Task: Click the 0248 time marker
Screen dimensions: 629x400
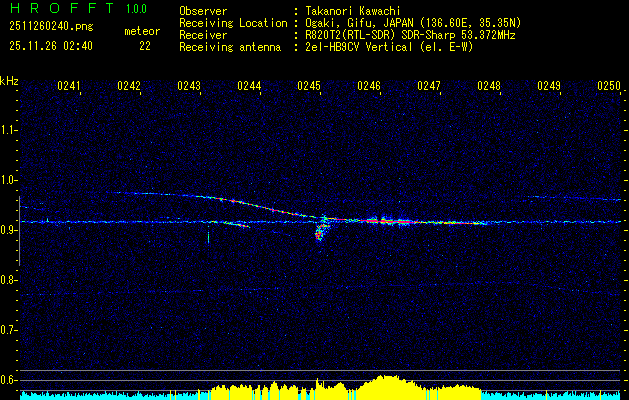Action: [x=489, y=85]
